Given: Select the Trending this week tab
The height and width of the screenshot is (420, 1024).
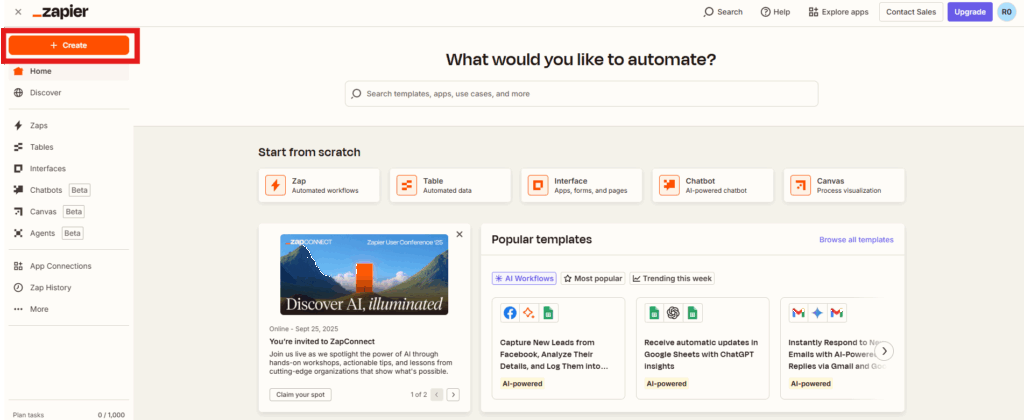Looking at the screenshot, I should 672,278.
